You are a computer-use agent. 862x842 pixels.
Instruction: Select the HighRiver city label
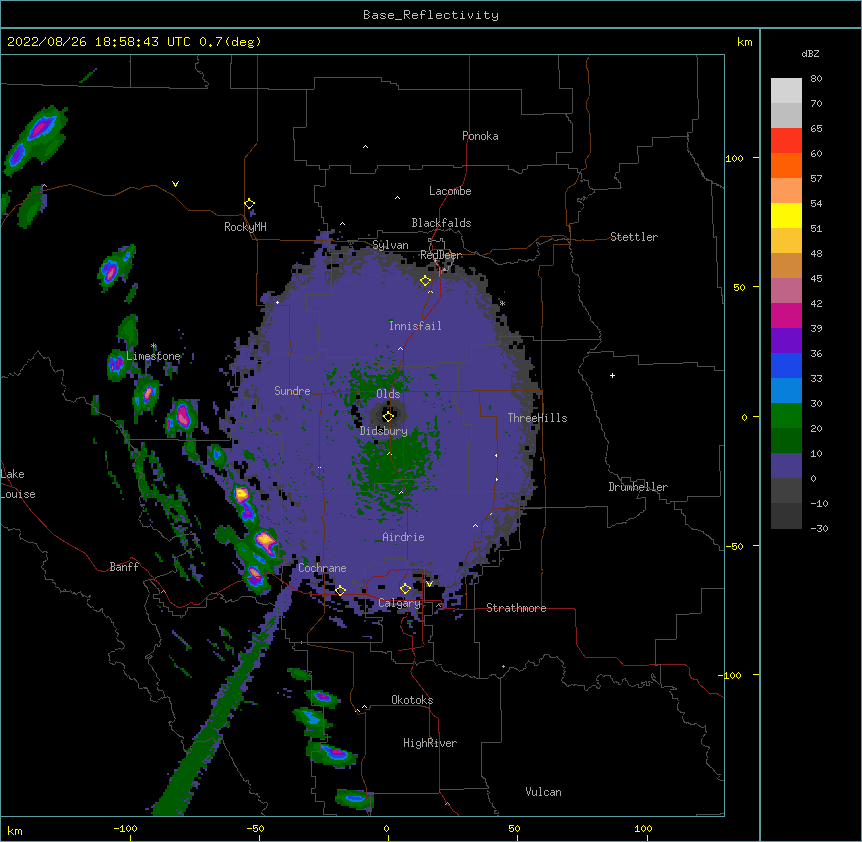[x=430, y=743]
